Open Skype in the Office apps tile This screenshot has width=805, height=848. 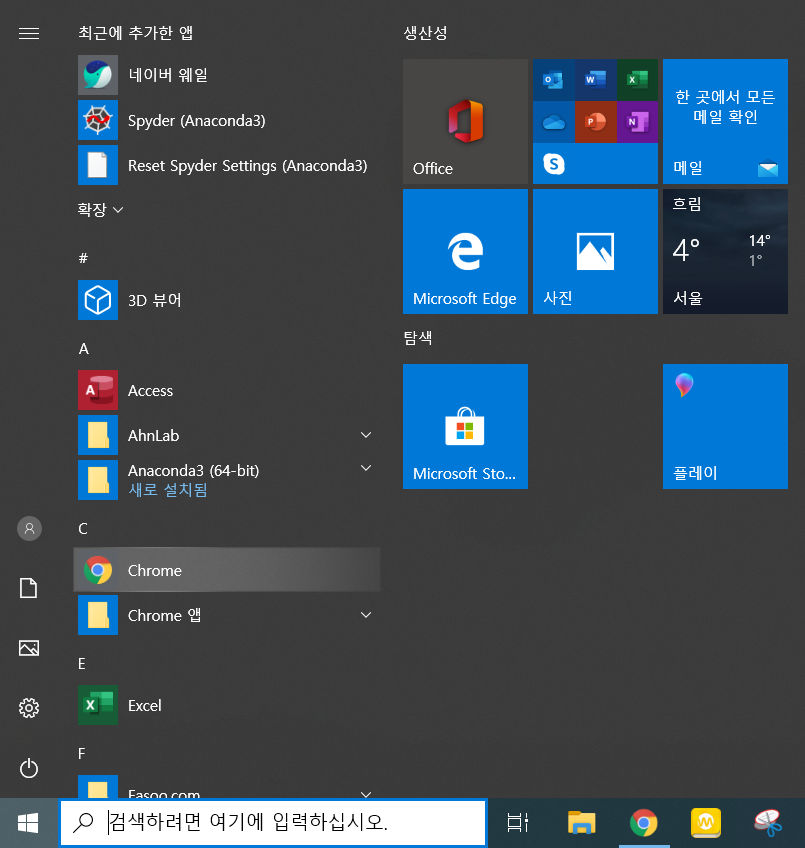tap(553, 163)
